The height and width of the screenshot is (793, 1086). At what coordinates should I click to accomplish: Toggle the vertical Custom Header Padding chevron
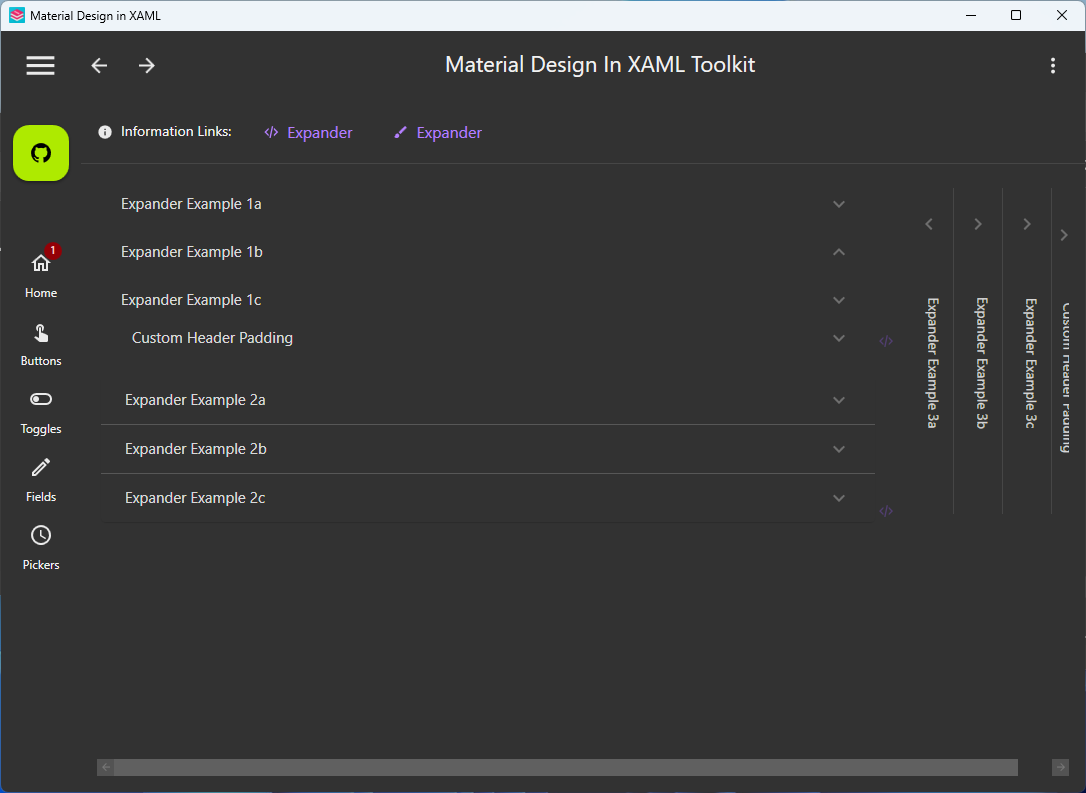point(1065,235)
